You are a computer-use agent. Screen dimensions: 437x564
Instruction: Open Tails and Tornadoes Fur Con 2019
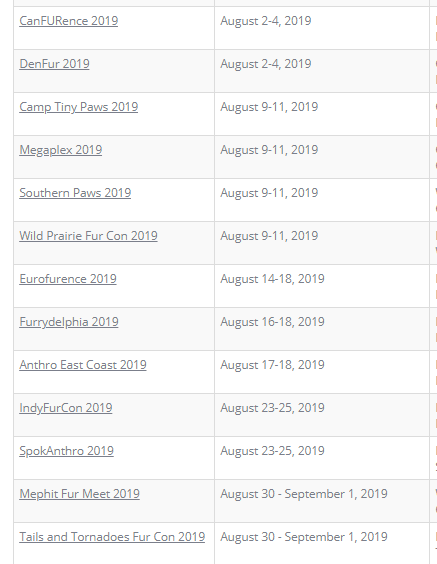tap(112, 537)
